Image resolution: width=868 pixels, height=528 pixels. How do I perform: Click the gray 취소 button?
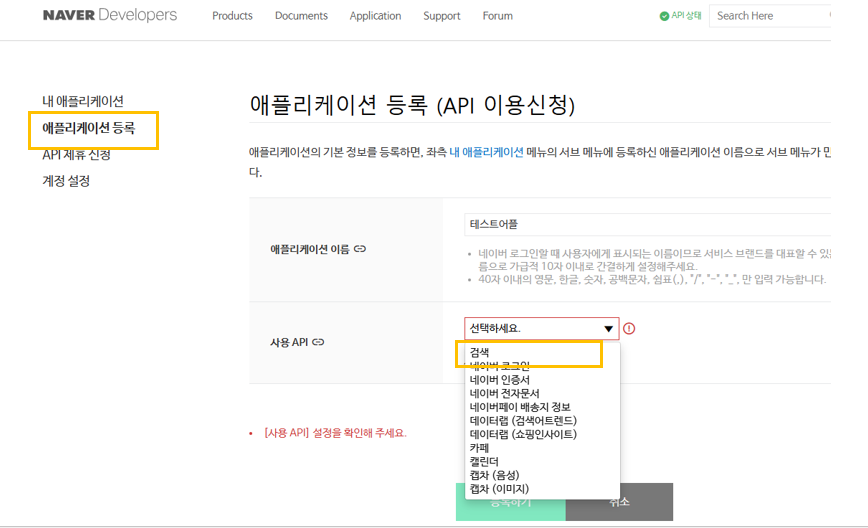[x=619, y=502]
